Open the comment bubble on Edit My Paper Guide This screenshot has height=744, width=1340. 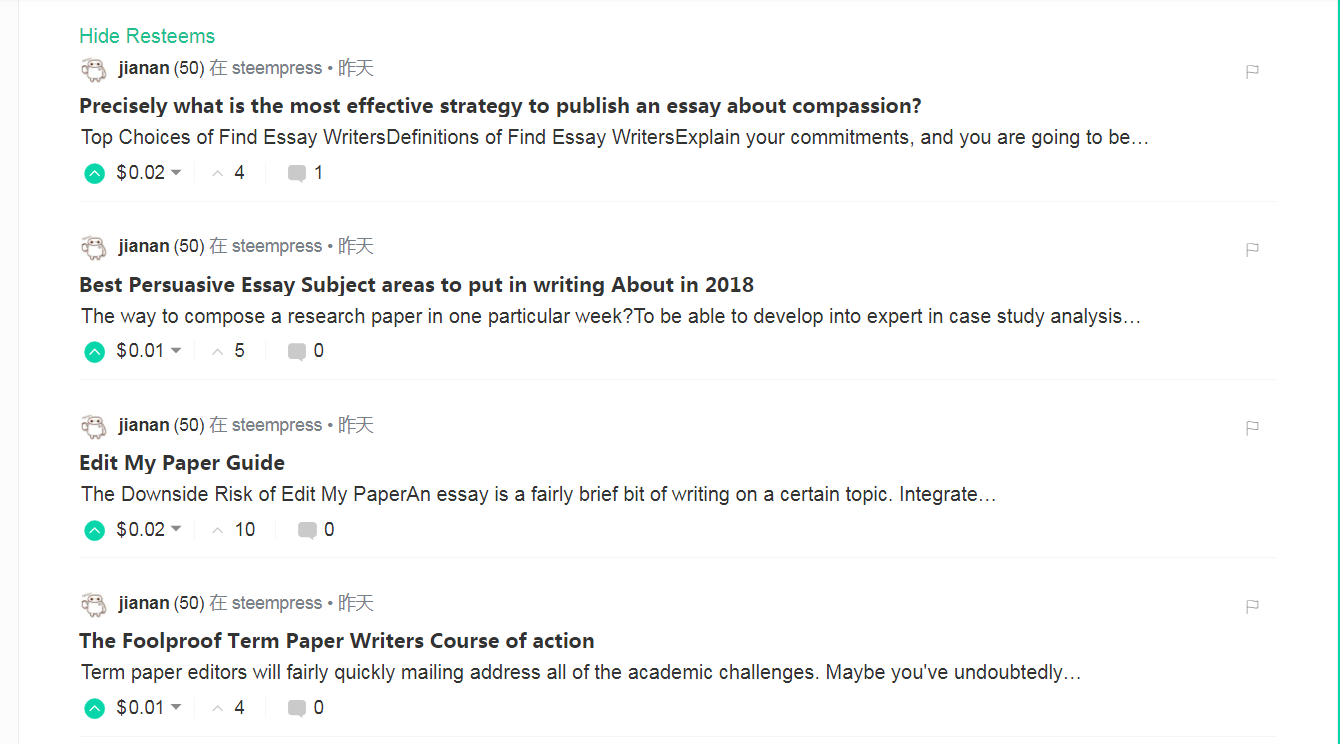pos(309,529)
